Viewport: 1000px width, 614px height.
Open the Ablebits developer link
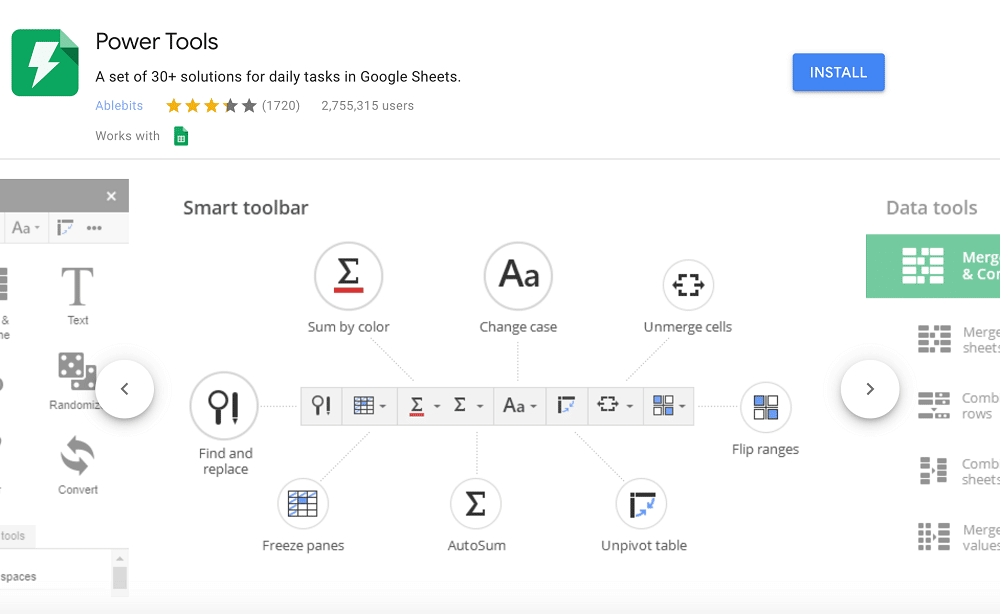pyautogui.click(x=119, y=106)
